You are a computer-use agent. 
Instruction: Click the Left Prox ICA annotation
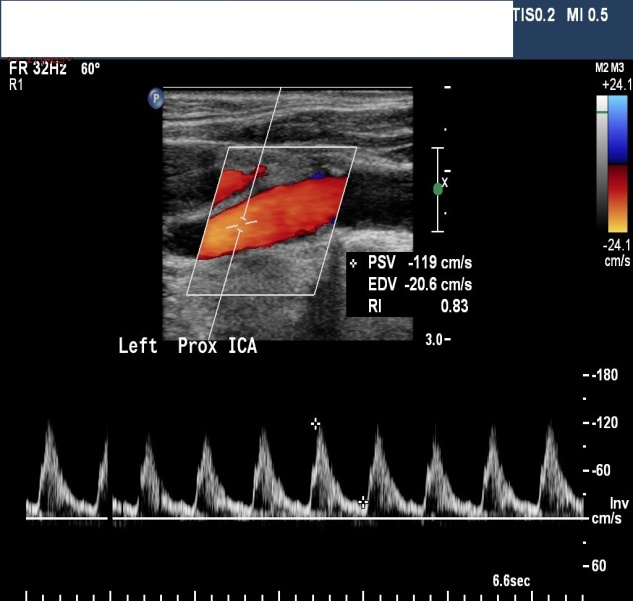pyautogui.click(x=187, y=347)
